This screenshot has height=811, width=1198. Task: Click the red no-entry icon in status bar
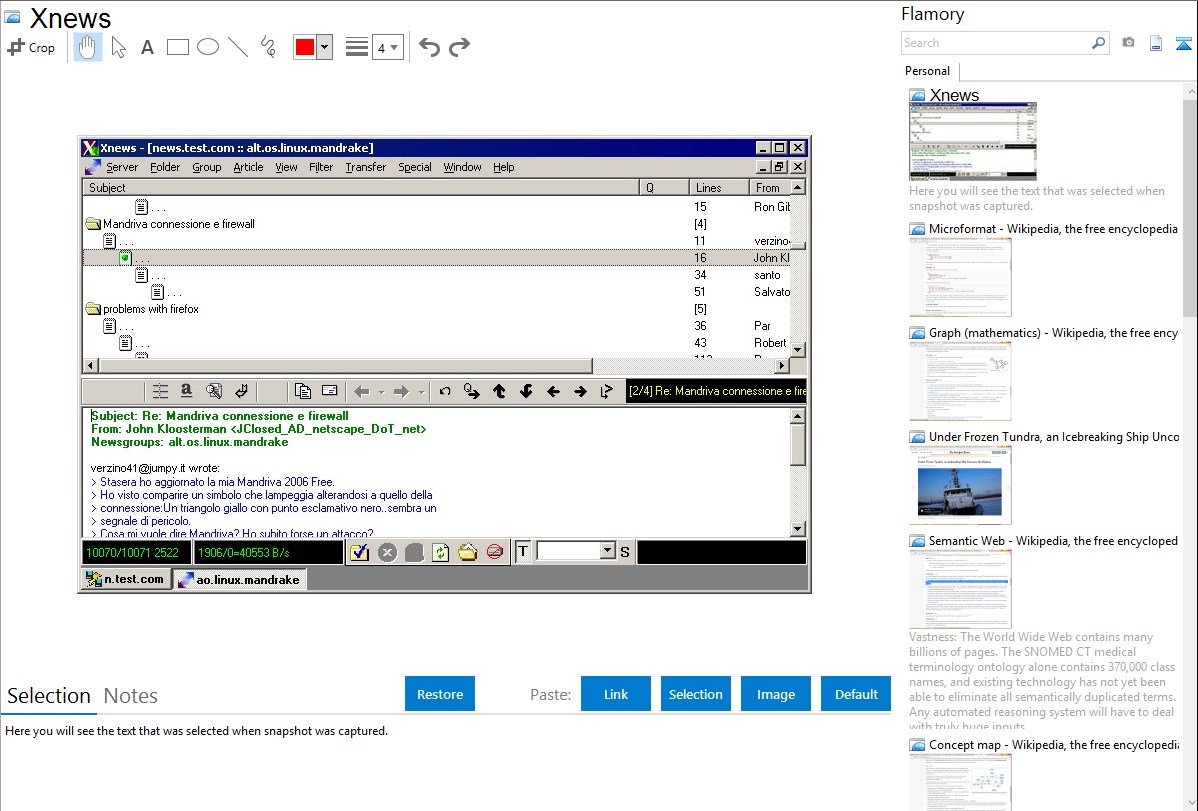(x=494, y=552)
